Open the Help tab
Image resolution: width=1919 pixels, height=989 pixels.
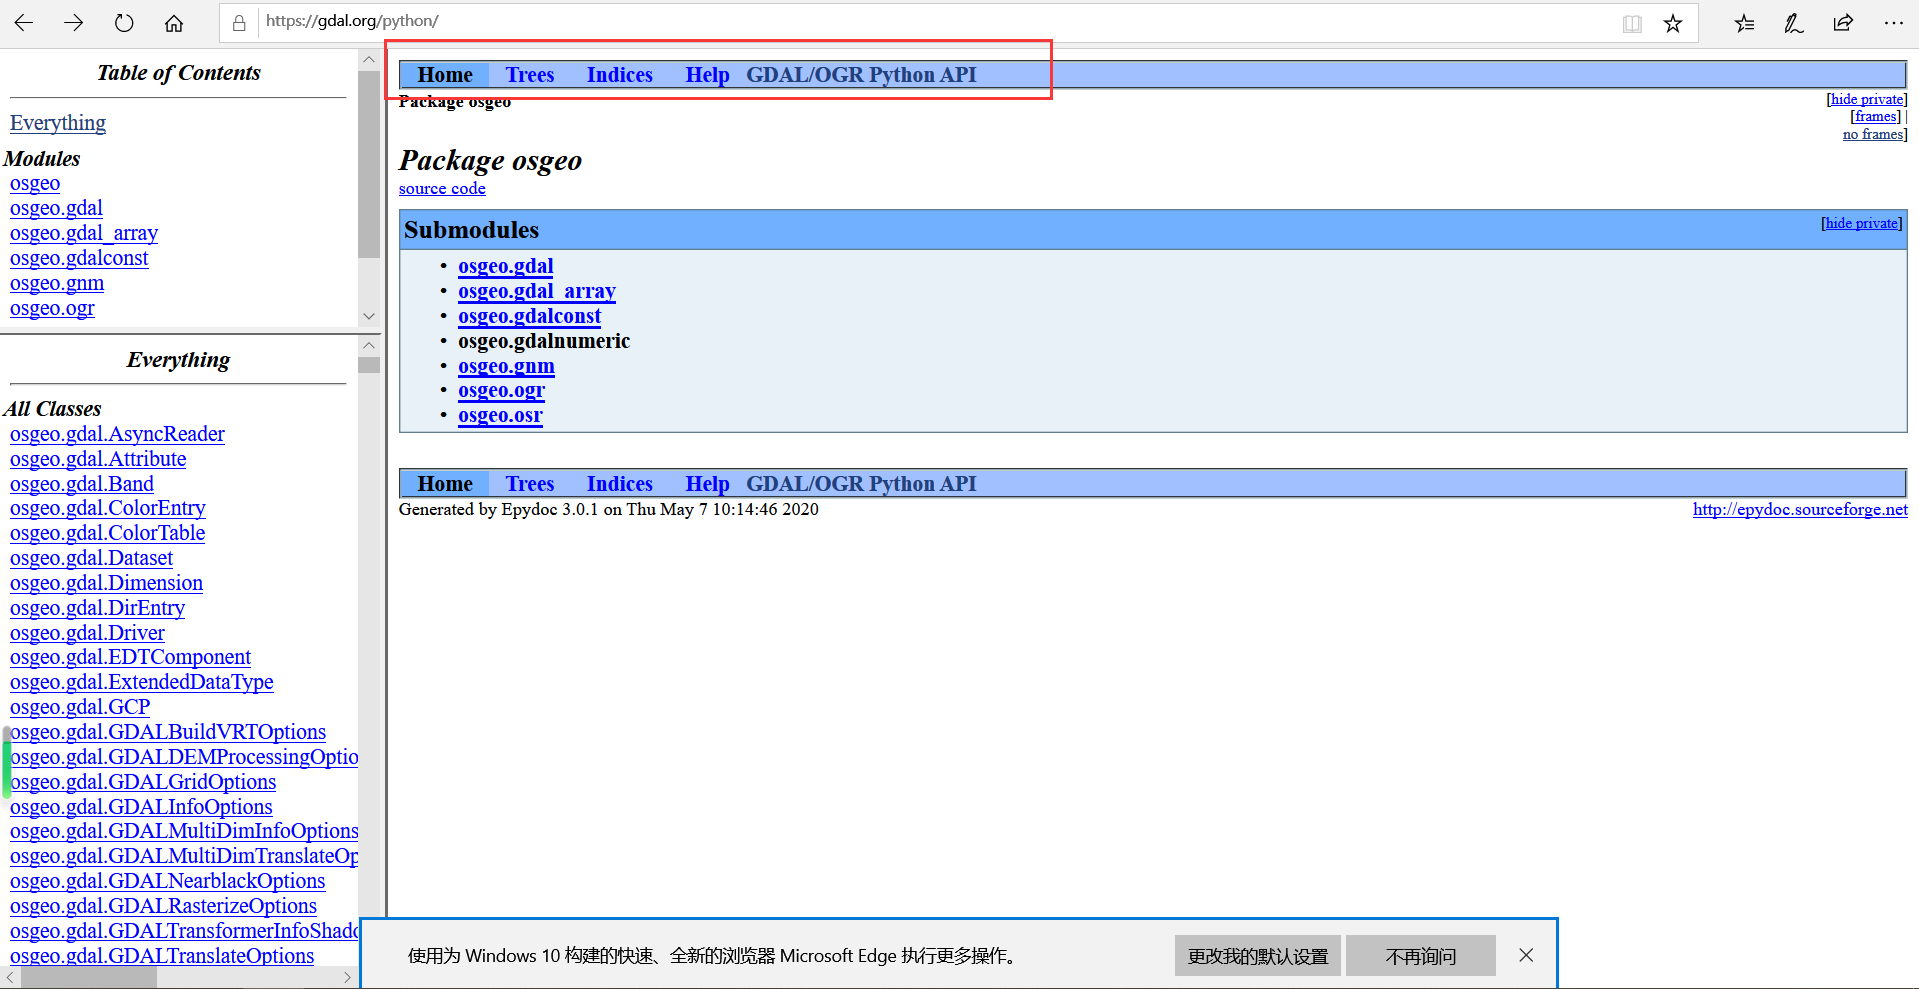click(x=707, y=74)
